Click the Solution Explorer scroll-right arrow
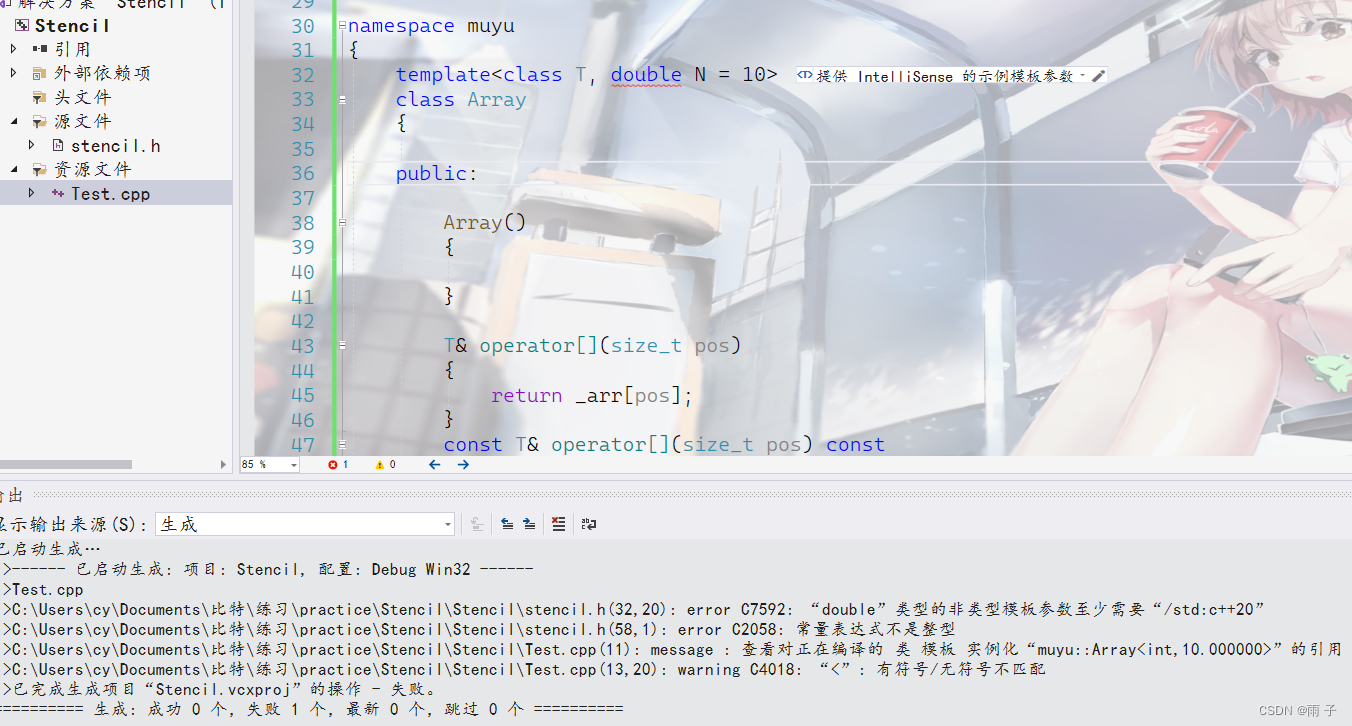The width and height of the screenshot is (1352, 726). pos(224,464)
